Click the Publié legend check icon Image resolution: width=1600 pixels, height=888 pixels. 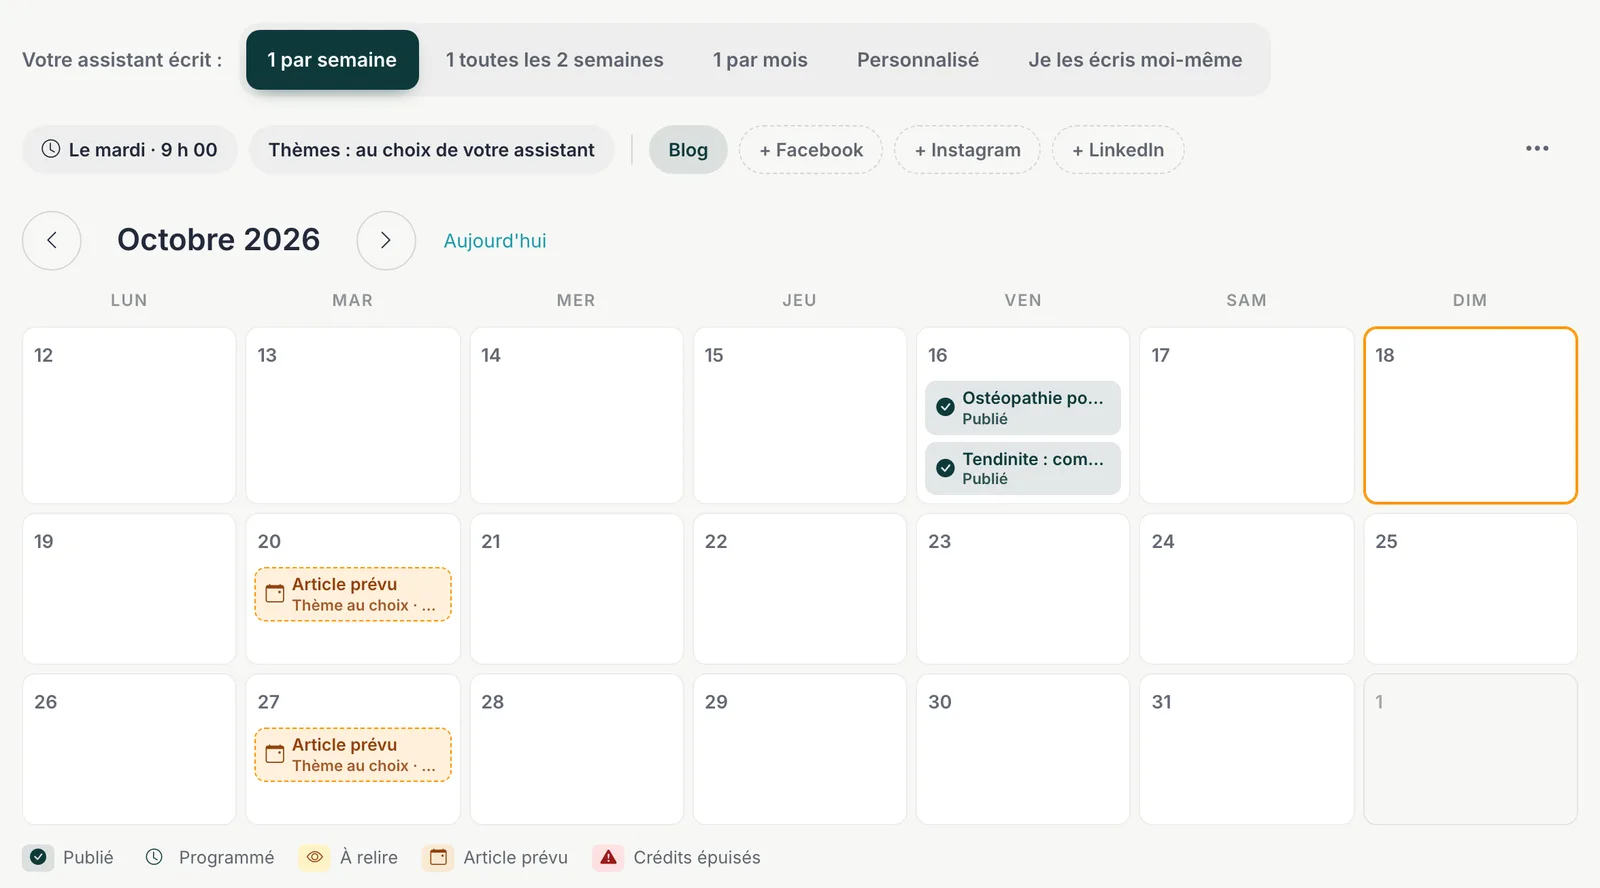(x=38, y=857)
